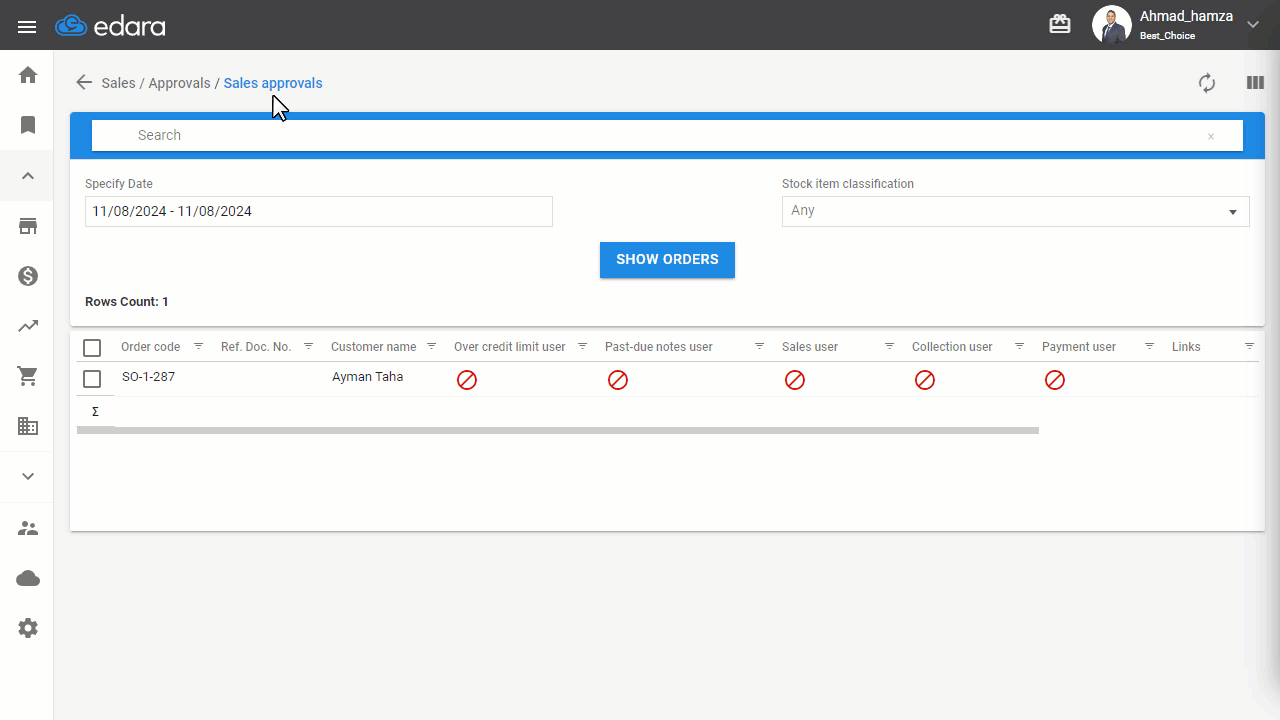The width and height of the screenshot is (1280, 720).
Task: Click the Ahmad_hamza profile avatar
Action: point(1111,25)
